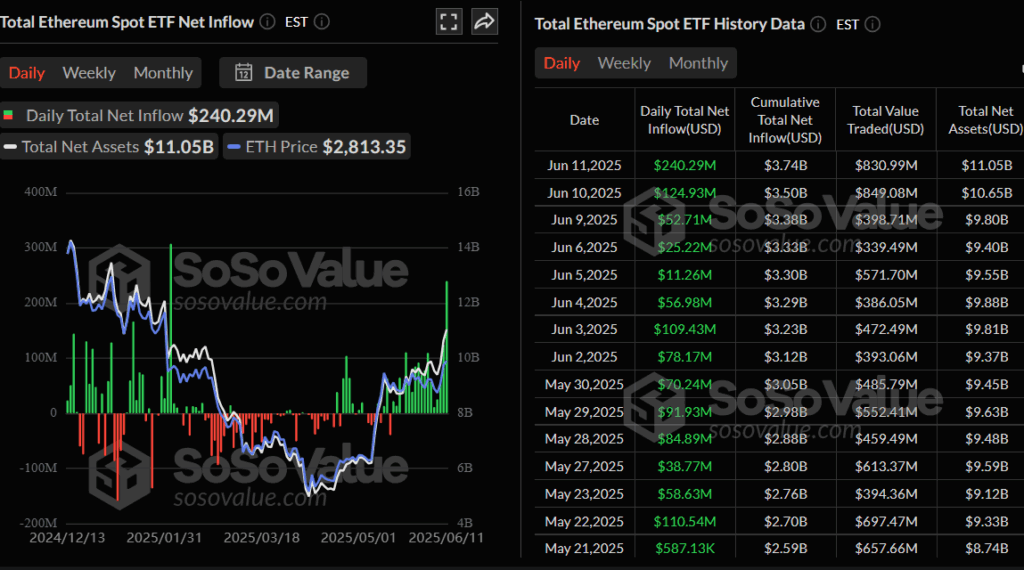Toggle Total Net Assets line visibility

tap(108, 147)
